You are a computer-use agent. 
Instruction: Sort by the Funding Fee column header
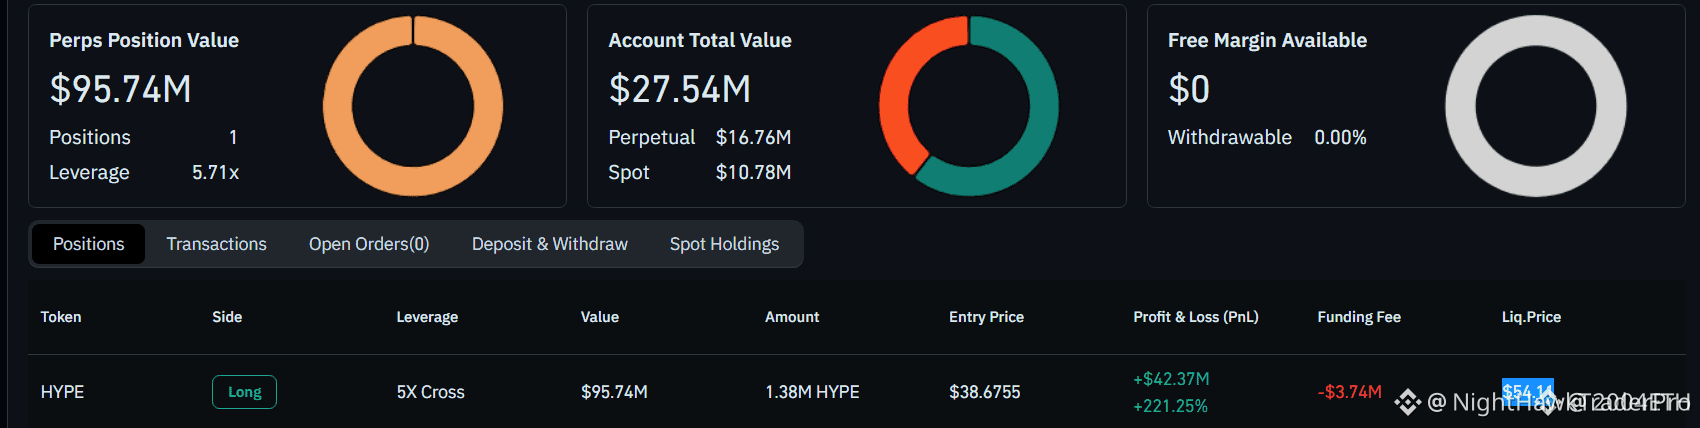[1359, 317]
